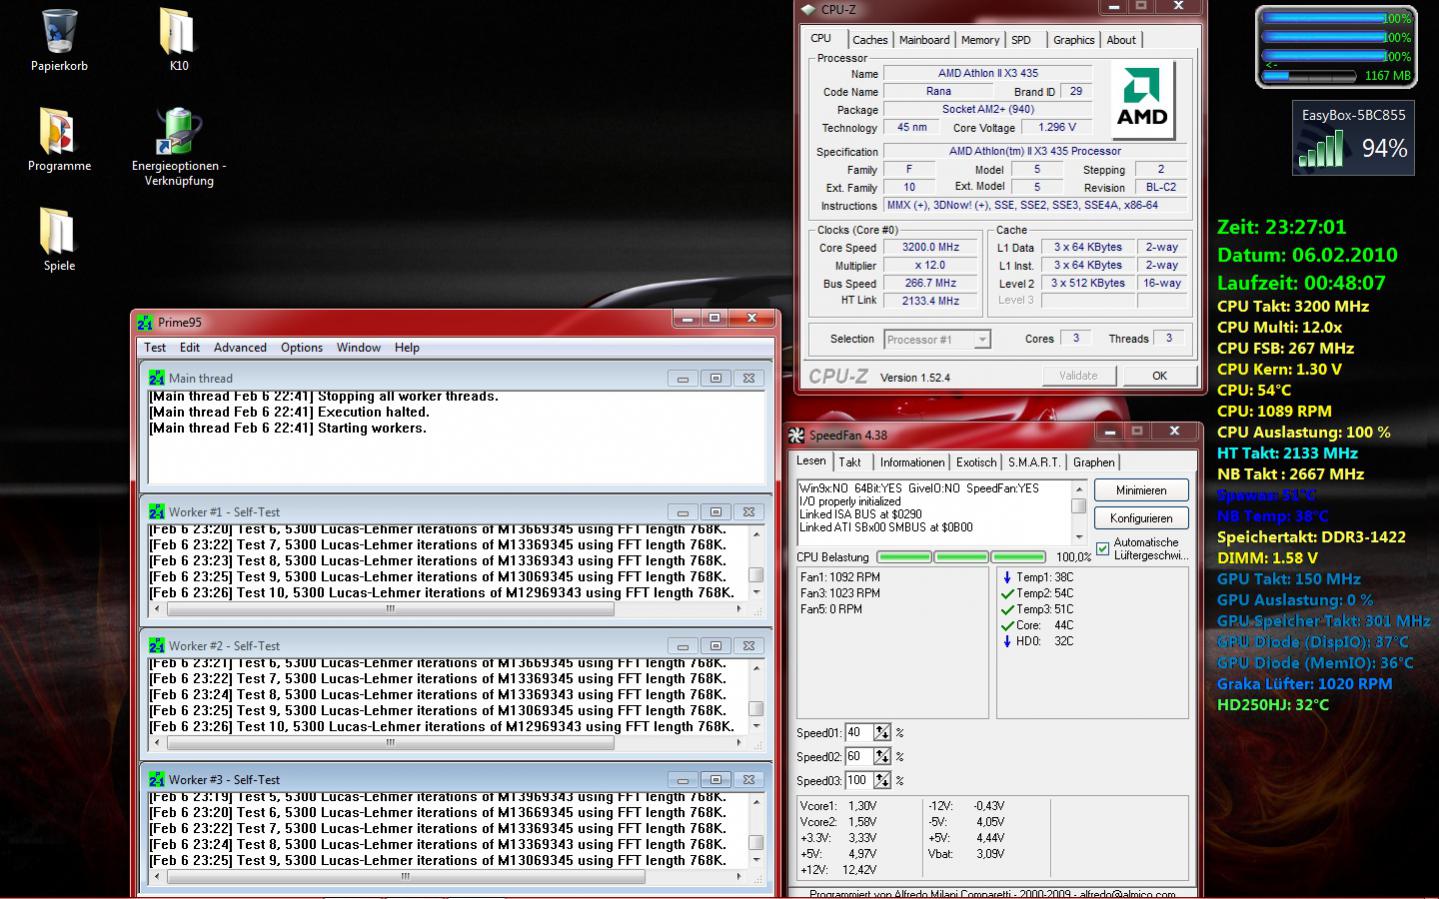Click the HD0 down-arrow status icon
This screenshot has height=899, width=1439.
1007,641
